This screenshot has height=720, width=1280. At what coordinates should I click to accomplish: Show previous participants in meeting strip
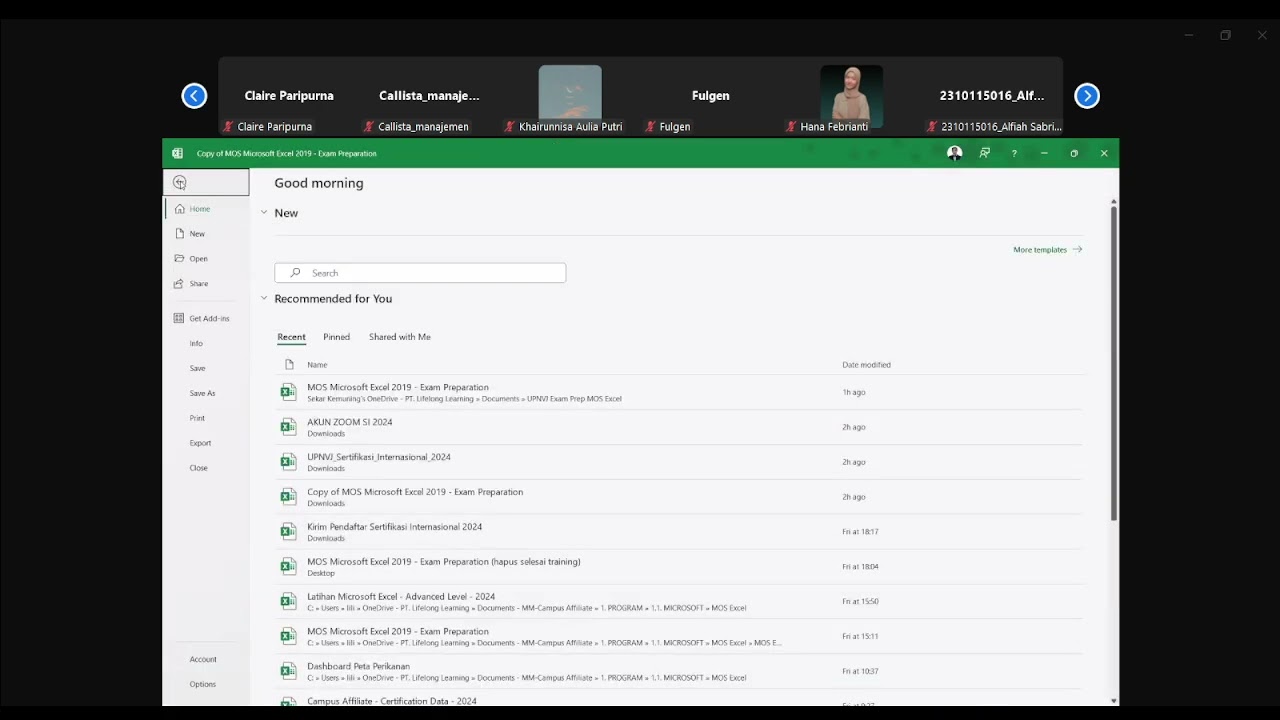coord(194,96)
